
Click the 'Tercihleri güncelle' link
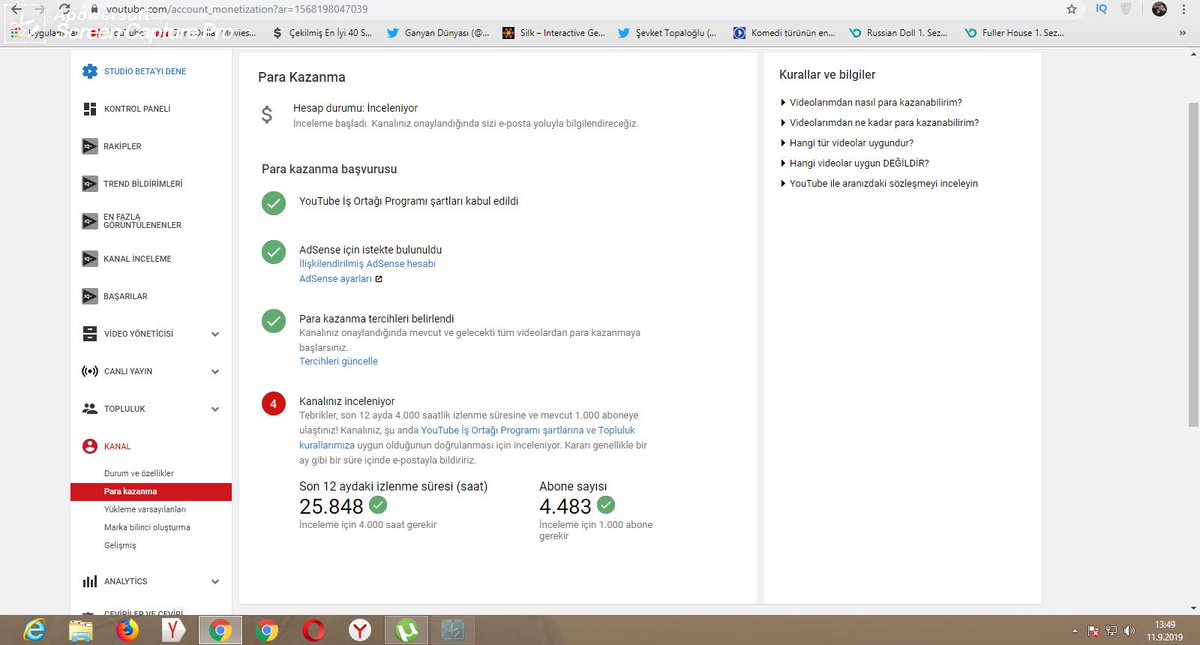click(x=338, y=361)
